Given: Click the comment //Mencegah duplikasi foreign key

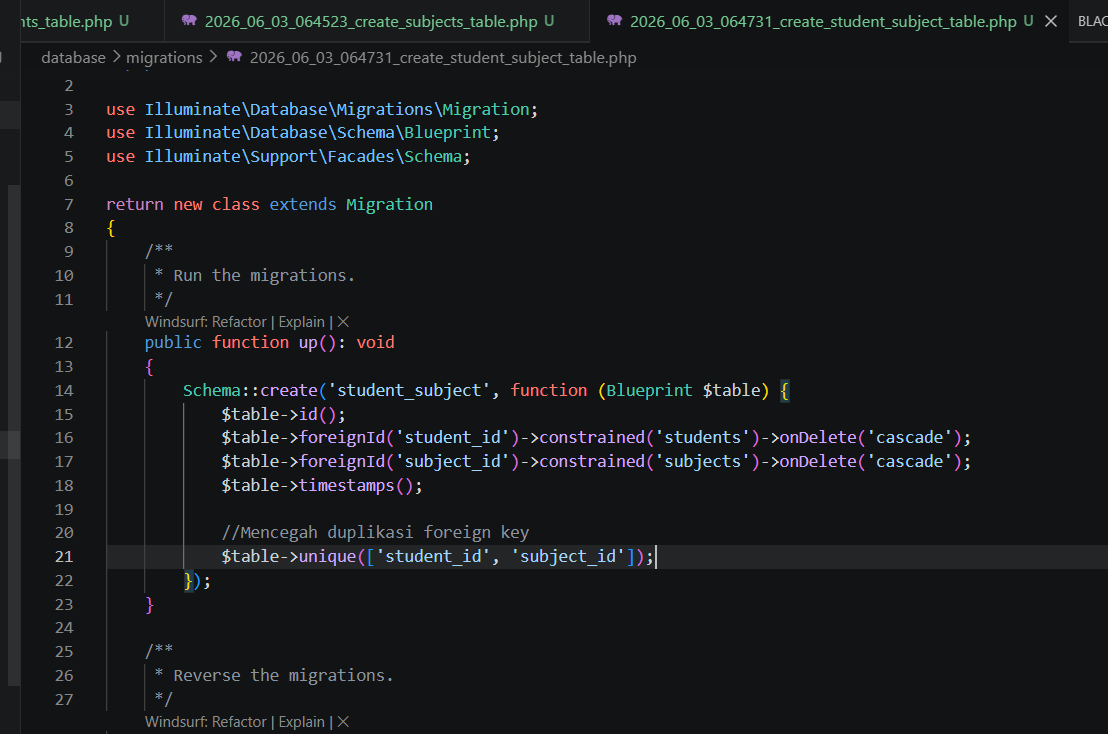Looking at the screenshot, I should pyautogui.click(x=375, y=533).
